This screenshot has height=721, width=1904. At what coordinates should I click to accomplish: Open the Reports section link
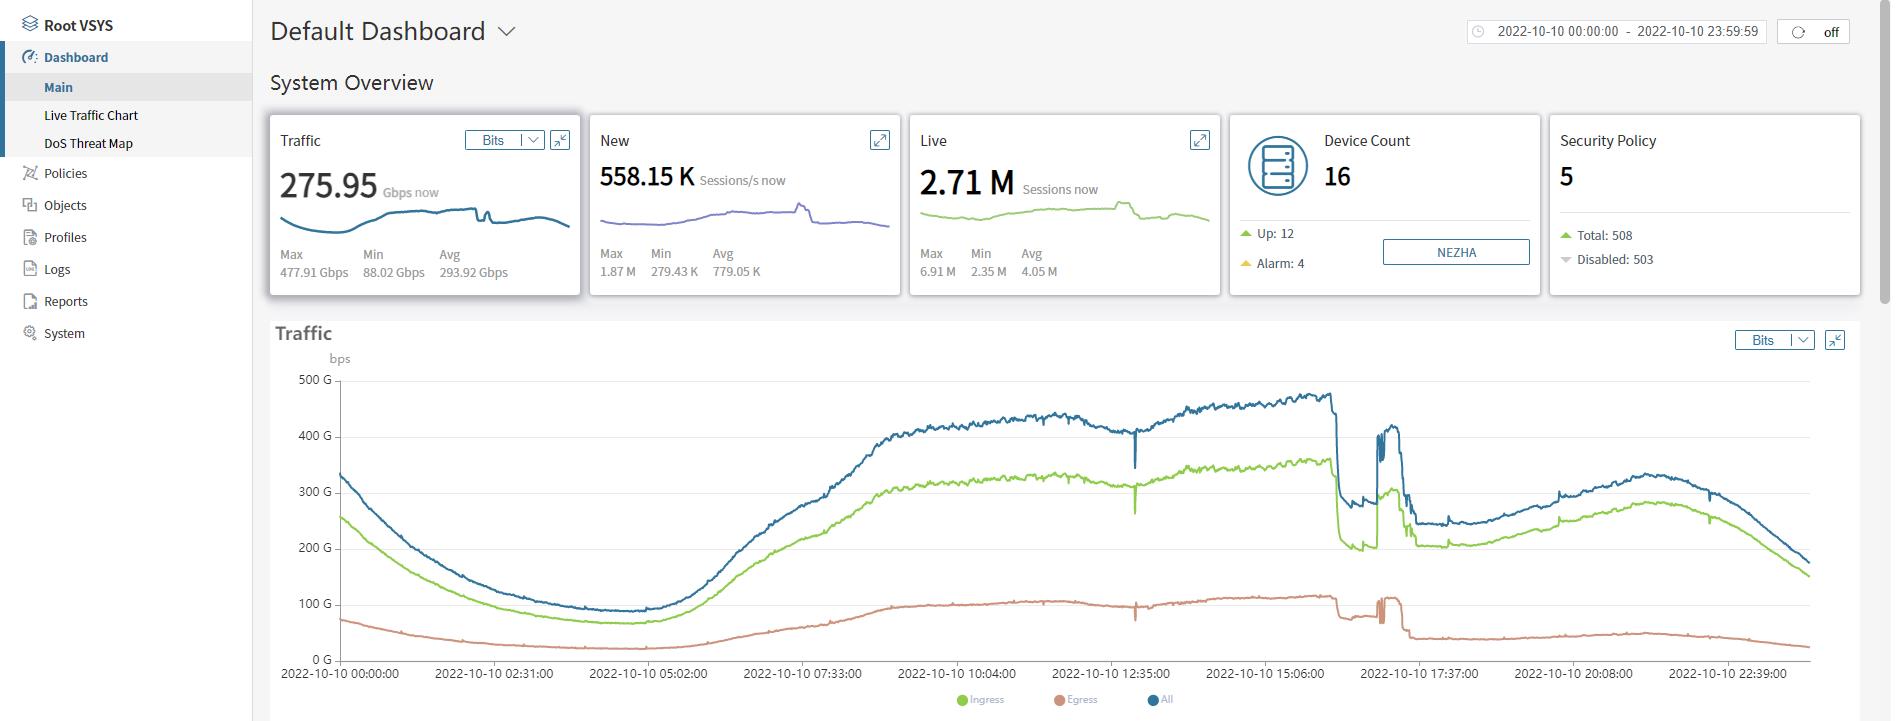tap(65, 301)
